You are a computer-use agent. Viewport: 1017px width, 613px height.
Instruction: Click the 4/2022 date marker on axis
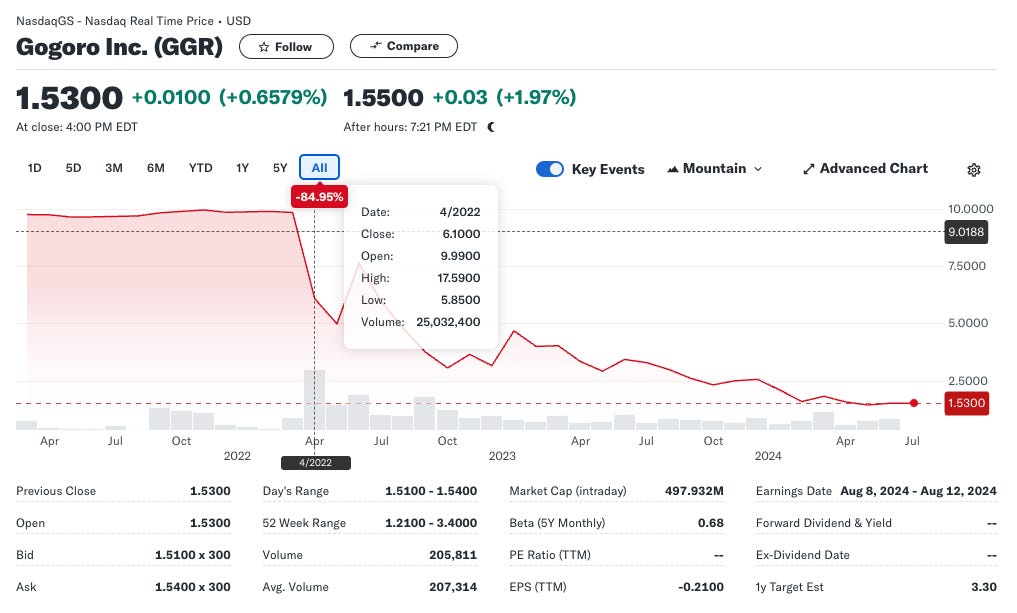point(315,463)
